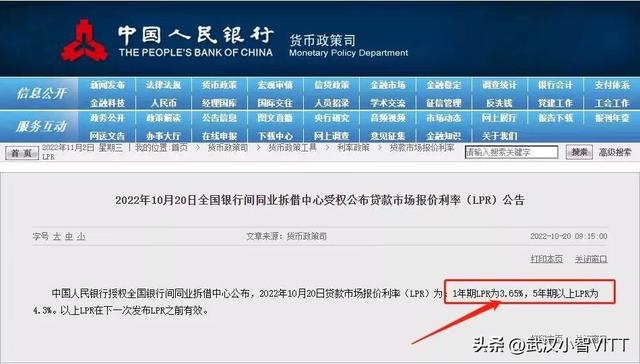Set font size to 中 (medium)
The height and width of the screenshot is (364, 640).
pyautogui.click(x=69, y=236)
